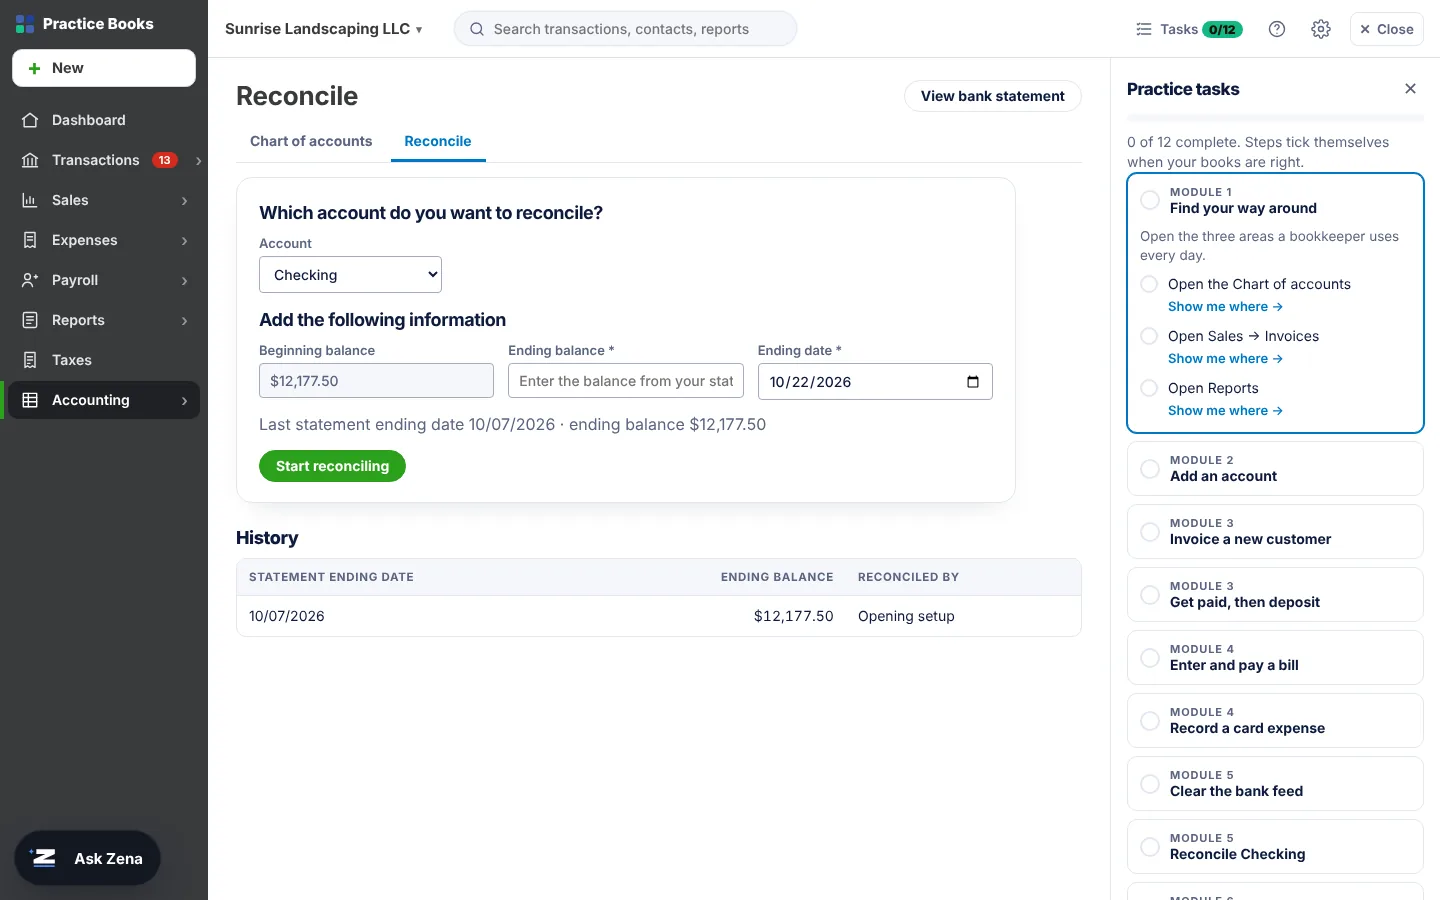The height and width of the screenshot is (900, 1440).
Task: Tick the Invoice a new customer circle
Action: pyautogui.click(x=1150, y=531)
